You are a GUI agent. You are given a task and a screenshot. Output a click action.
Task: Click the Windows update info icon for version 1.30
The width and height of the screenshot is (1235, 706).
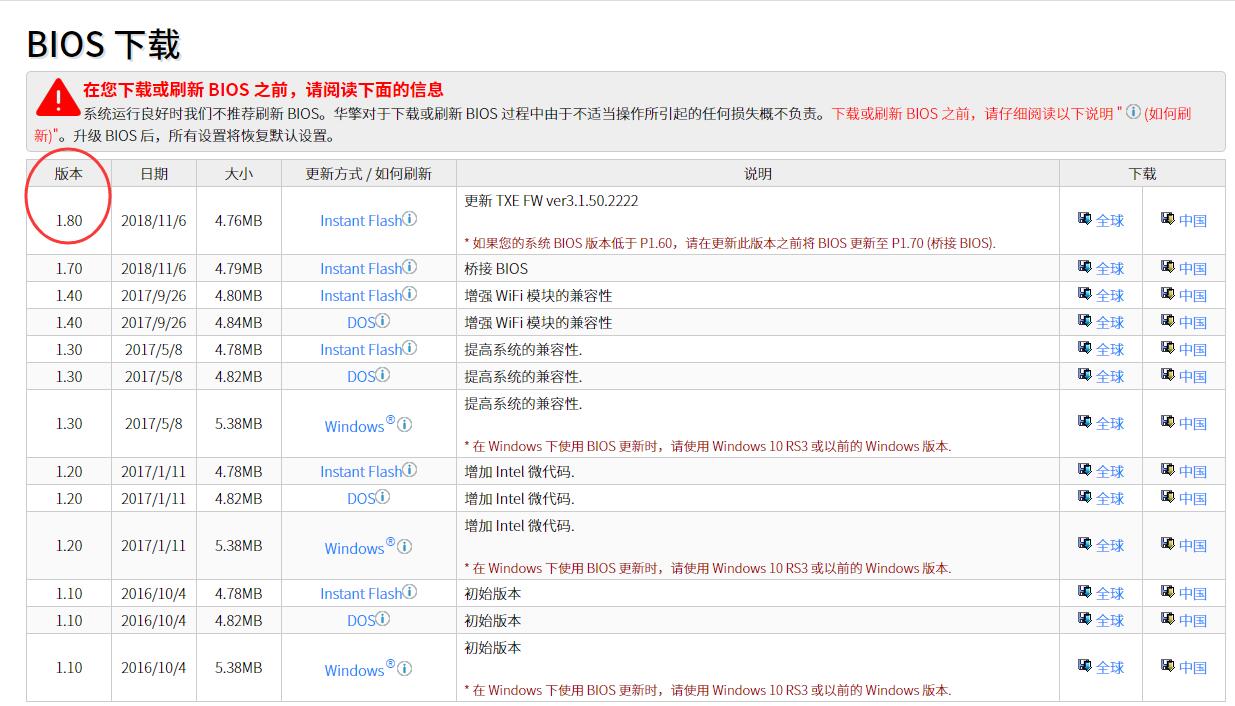click(x=404, y=425)
